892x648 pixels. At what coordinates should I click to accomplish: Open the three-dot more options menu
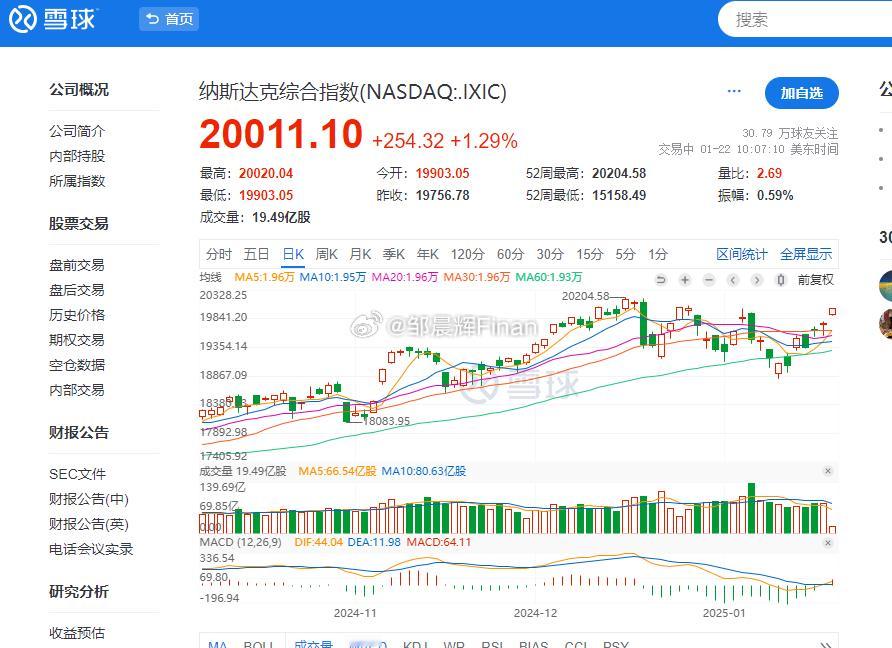(734, 91)
